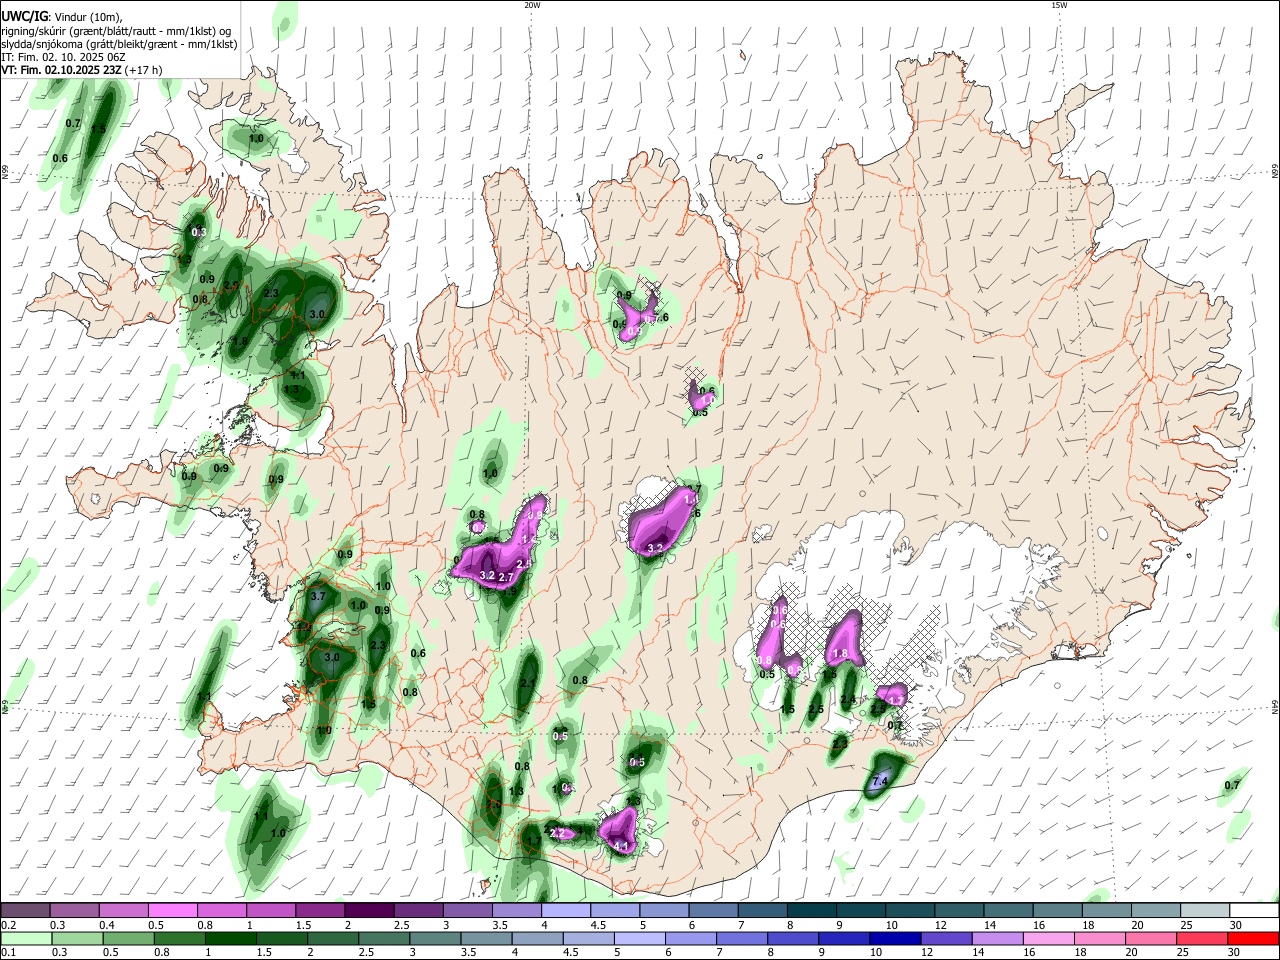Image resolution: width=1280 pixels, height=960 pixels.
Task: Click the '30' label in the top legend row
Action: pyautogui.click(x=1236, y=925)
